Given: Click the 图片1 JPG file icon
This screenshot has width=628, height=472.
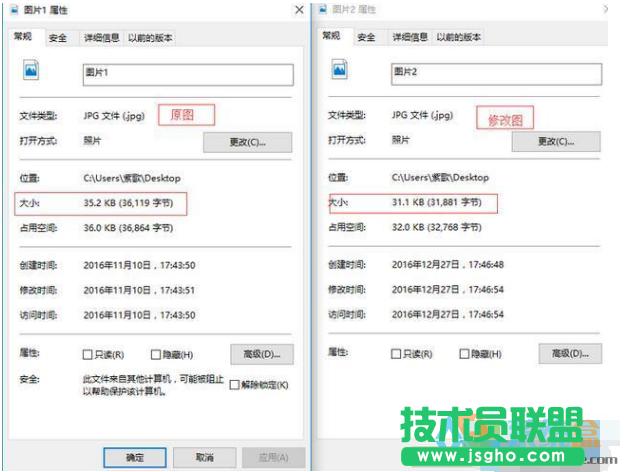Looking at the screenshot, I should point(31,70).
